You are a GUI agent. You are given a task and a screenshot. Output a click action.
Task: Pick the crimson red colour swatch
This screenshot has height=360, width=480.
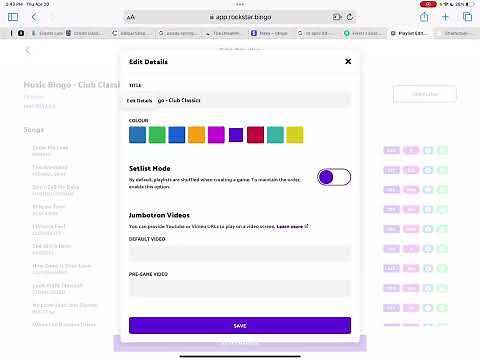255,135
